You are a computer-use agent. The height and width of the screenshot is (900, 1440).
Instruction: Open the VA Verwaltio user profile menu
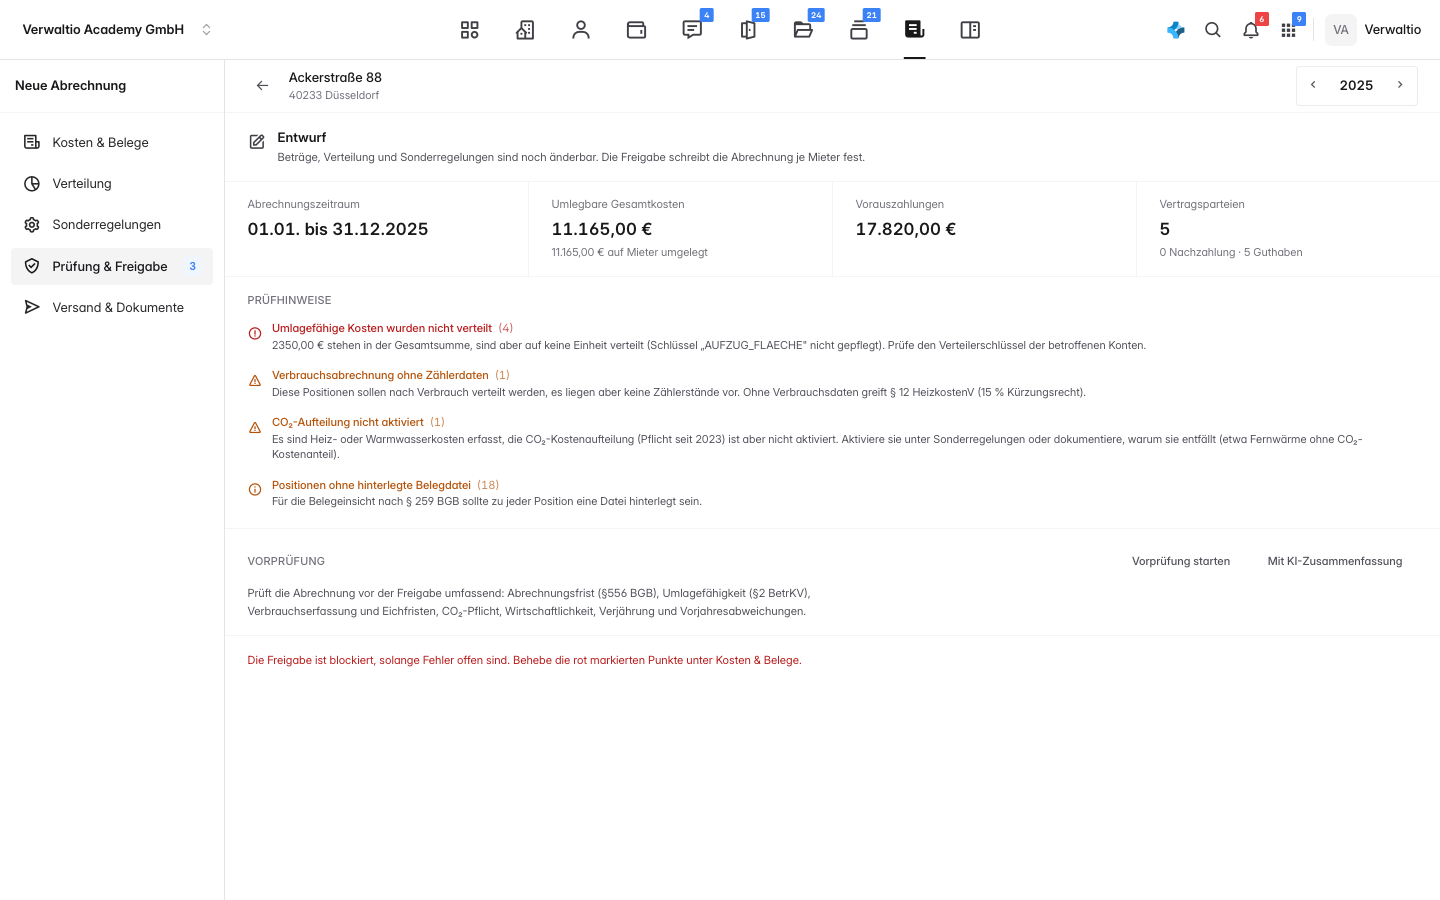[x=1373, y=30]
